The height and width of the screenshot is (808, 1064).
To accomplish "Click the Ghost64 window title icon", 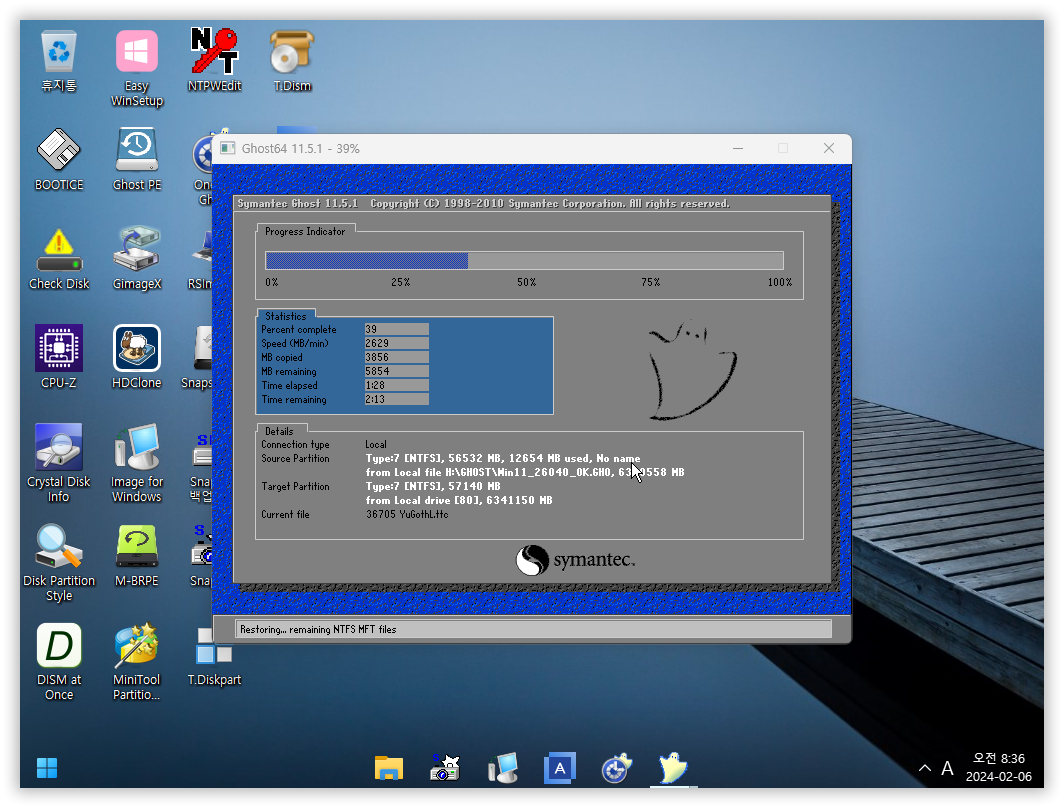I will [228, 149].
